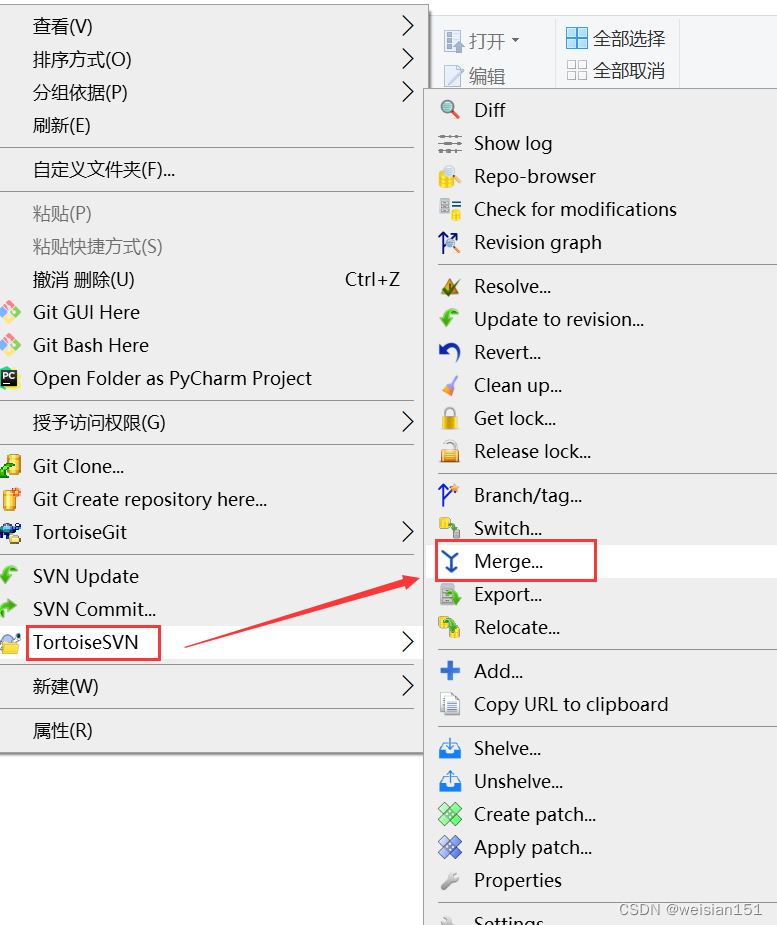Click the Update to revision icon
The height and width of the screenshot is (925, 777).
450,319
